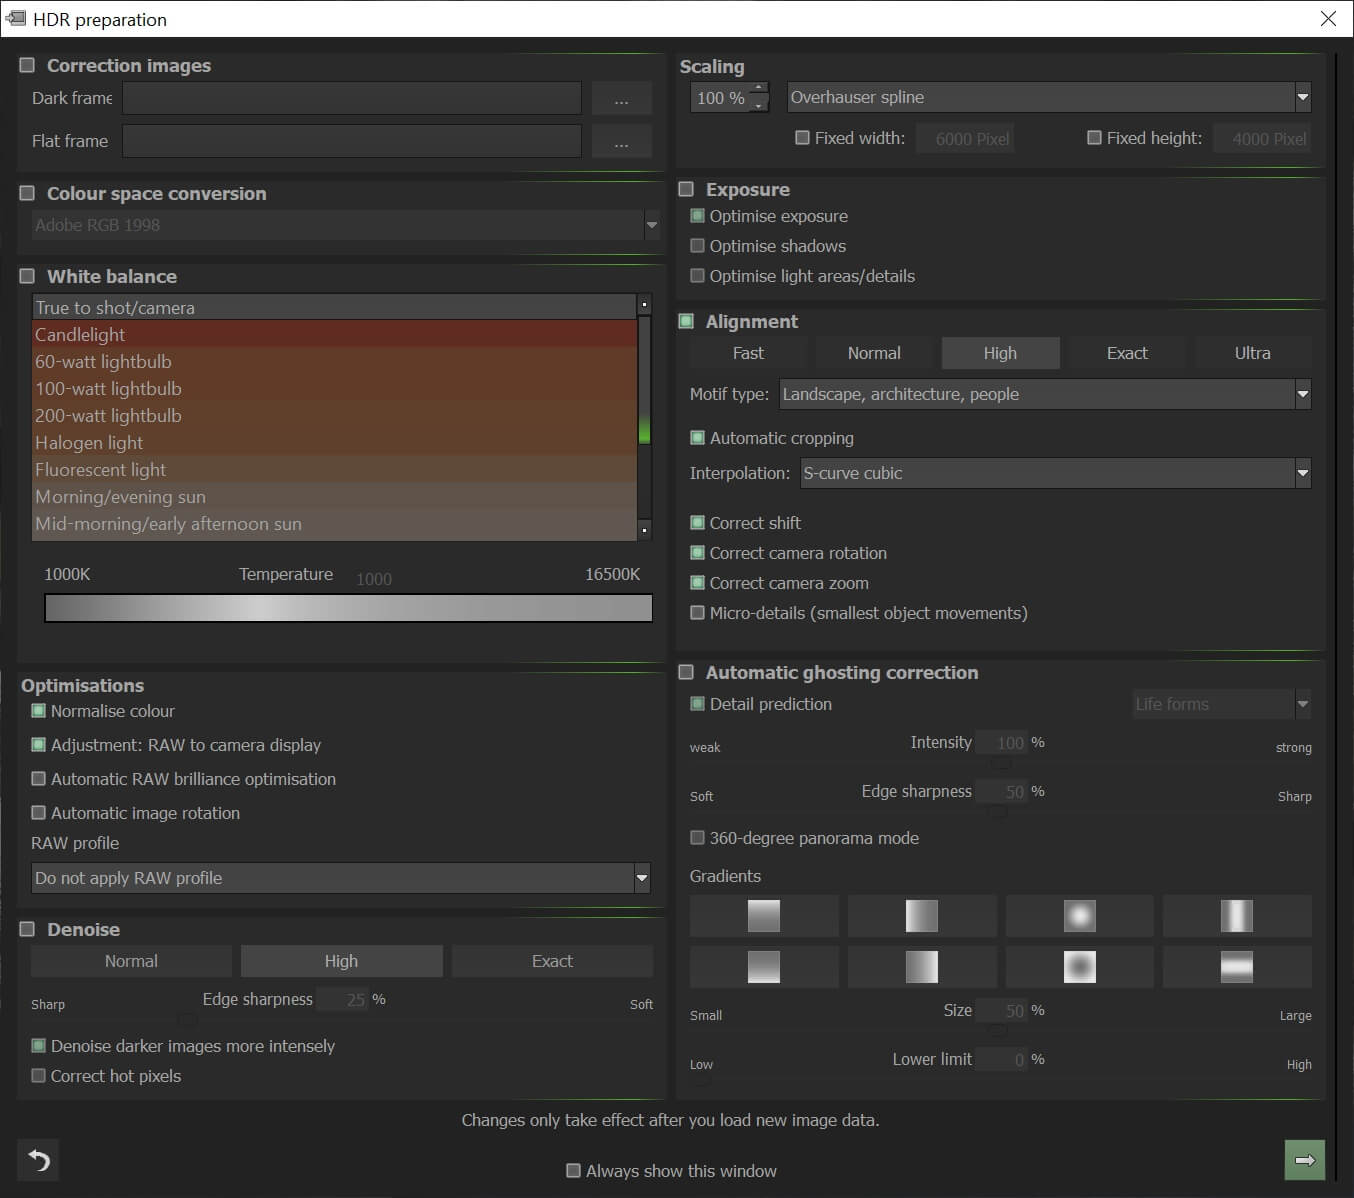Choose the vertical bright stripe gradient
The width and height of the screenshot is (1354, 1198).
pyautogui.click(x=1237, y=916)
